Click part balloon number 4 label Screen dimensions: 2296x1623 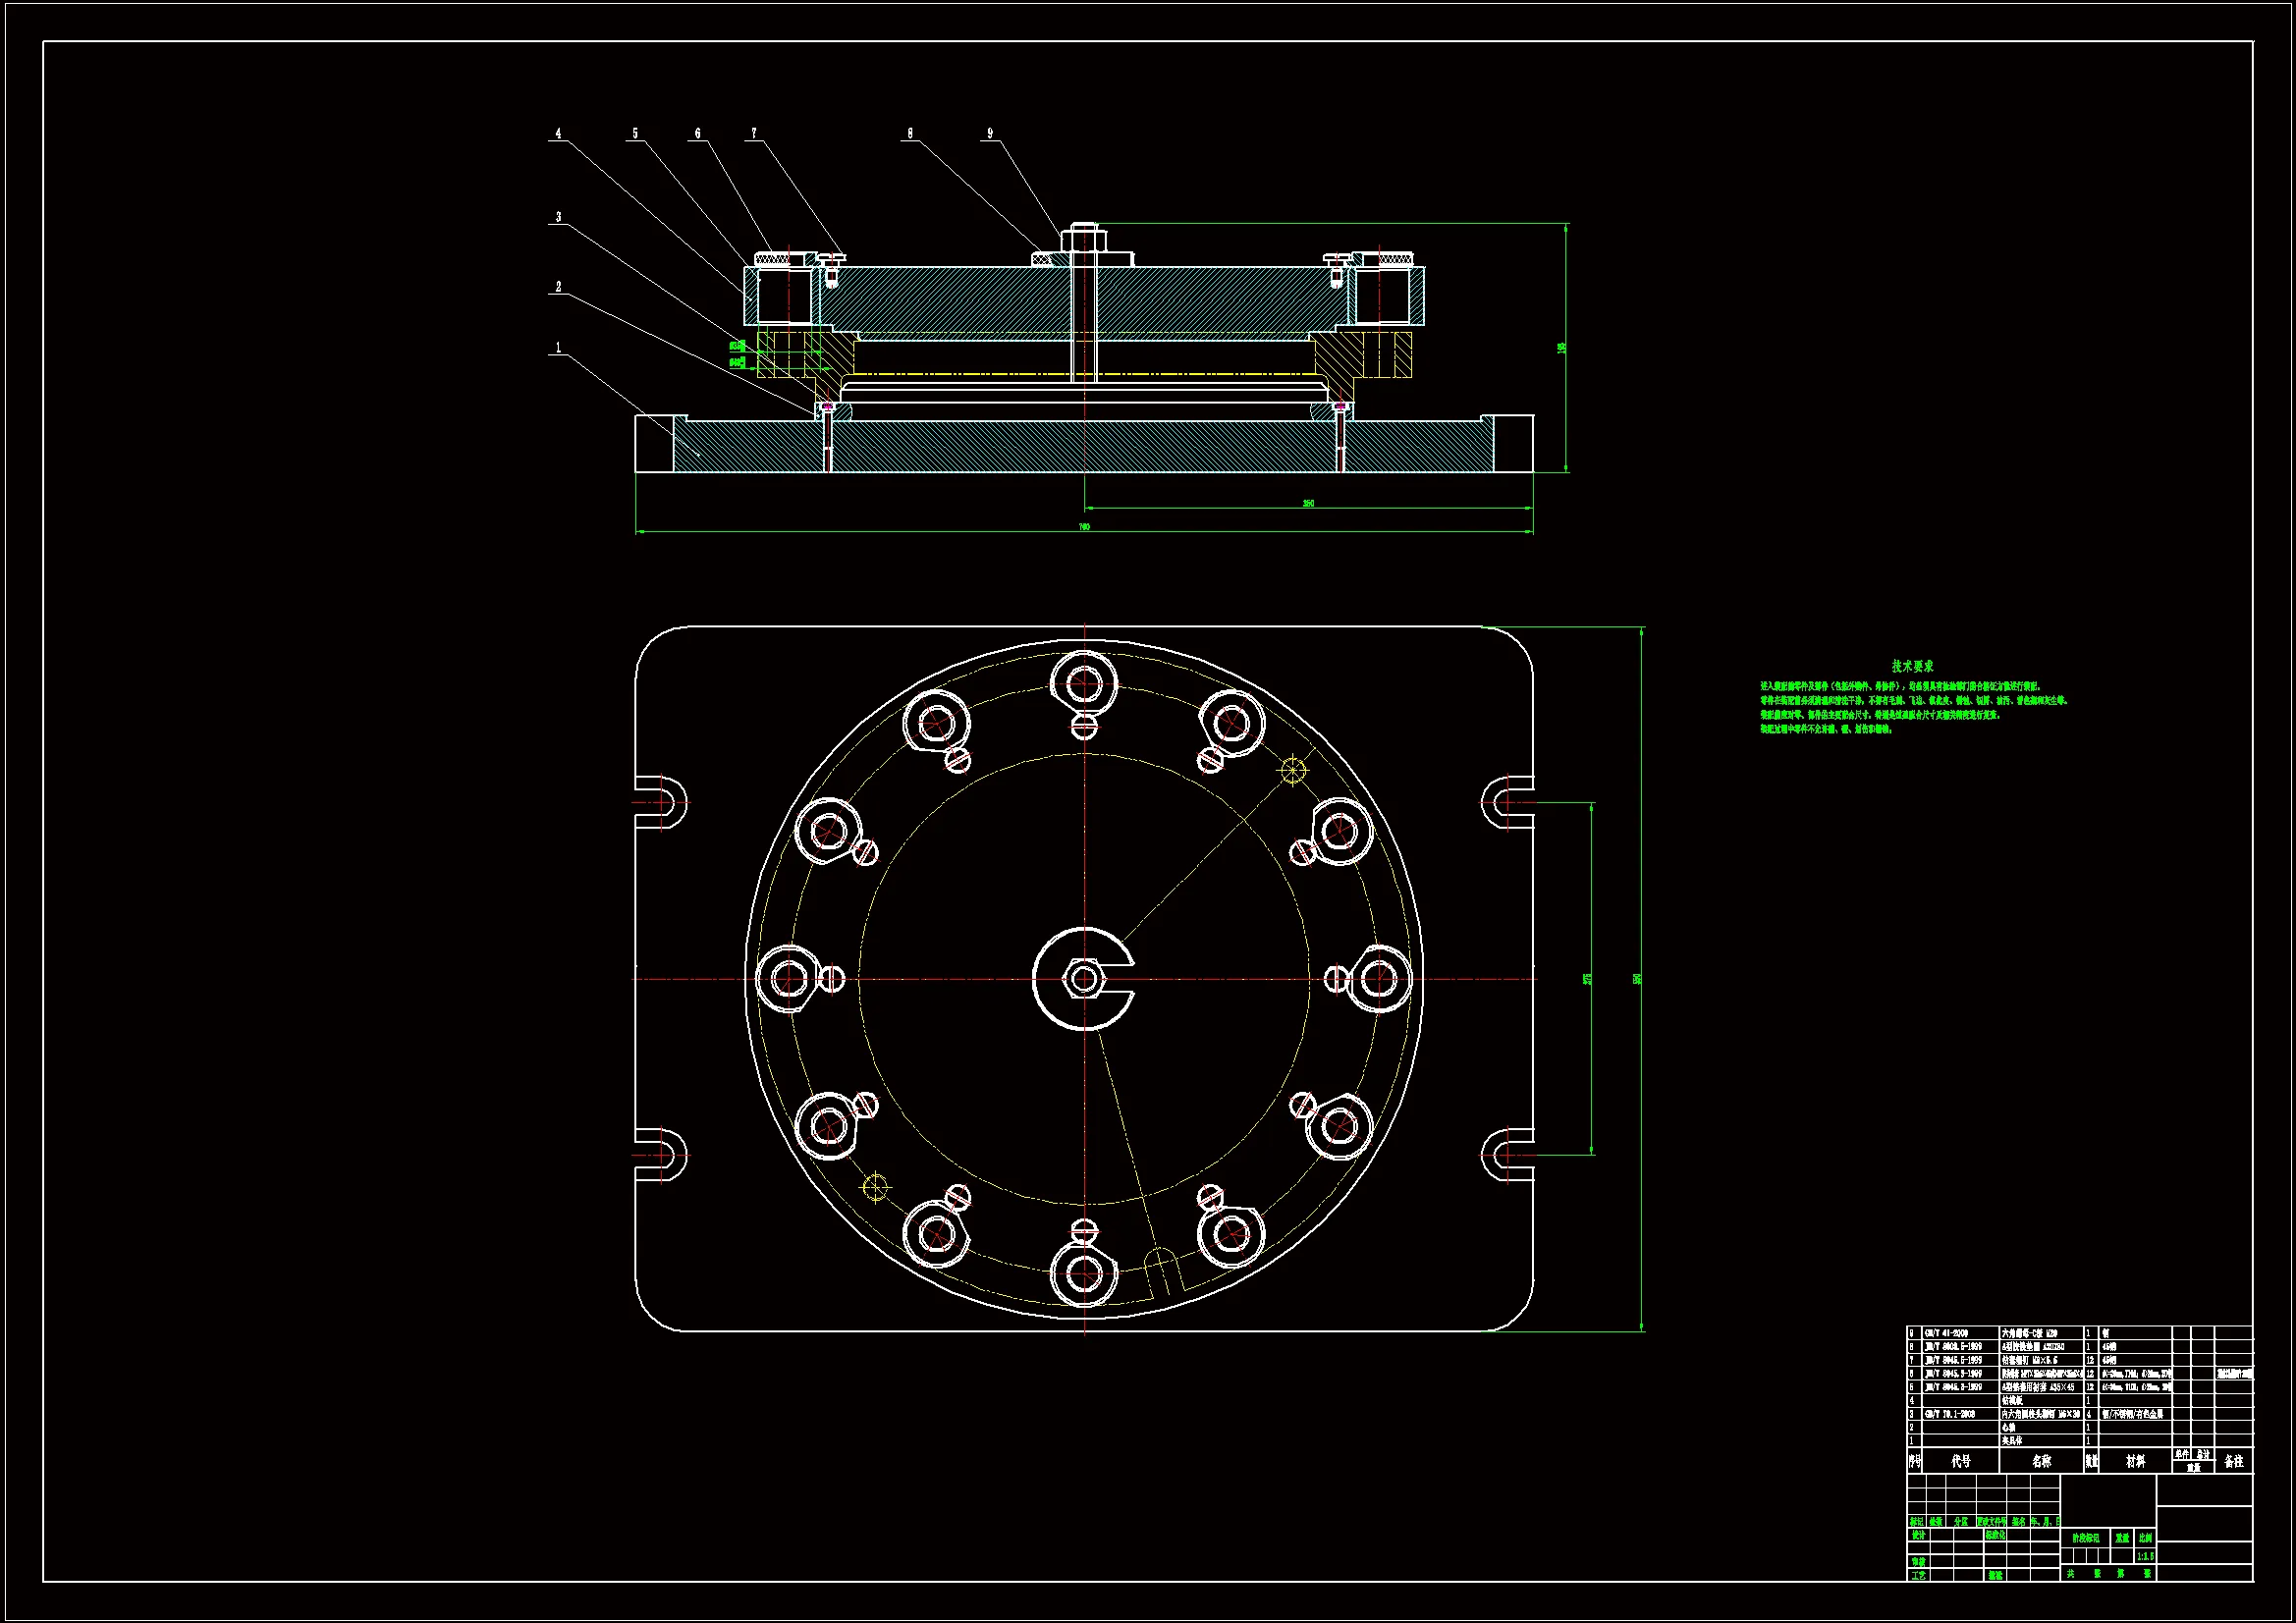[558, 133]
